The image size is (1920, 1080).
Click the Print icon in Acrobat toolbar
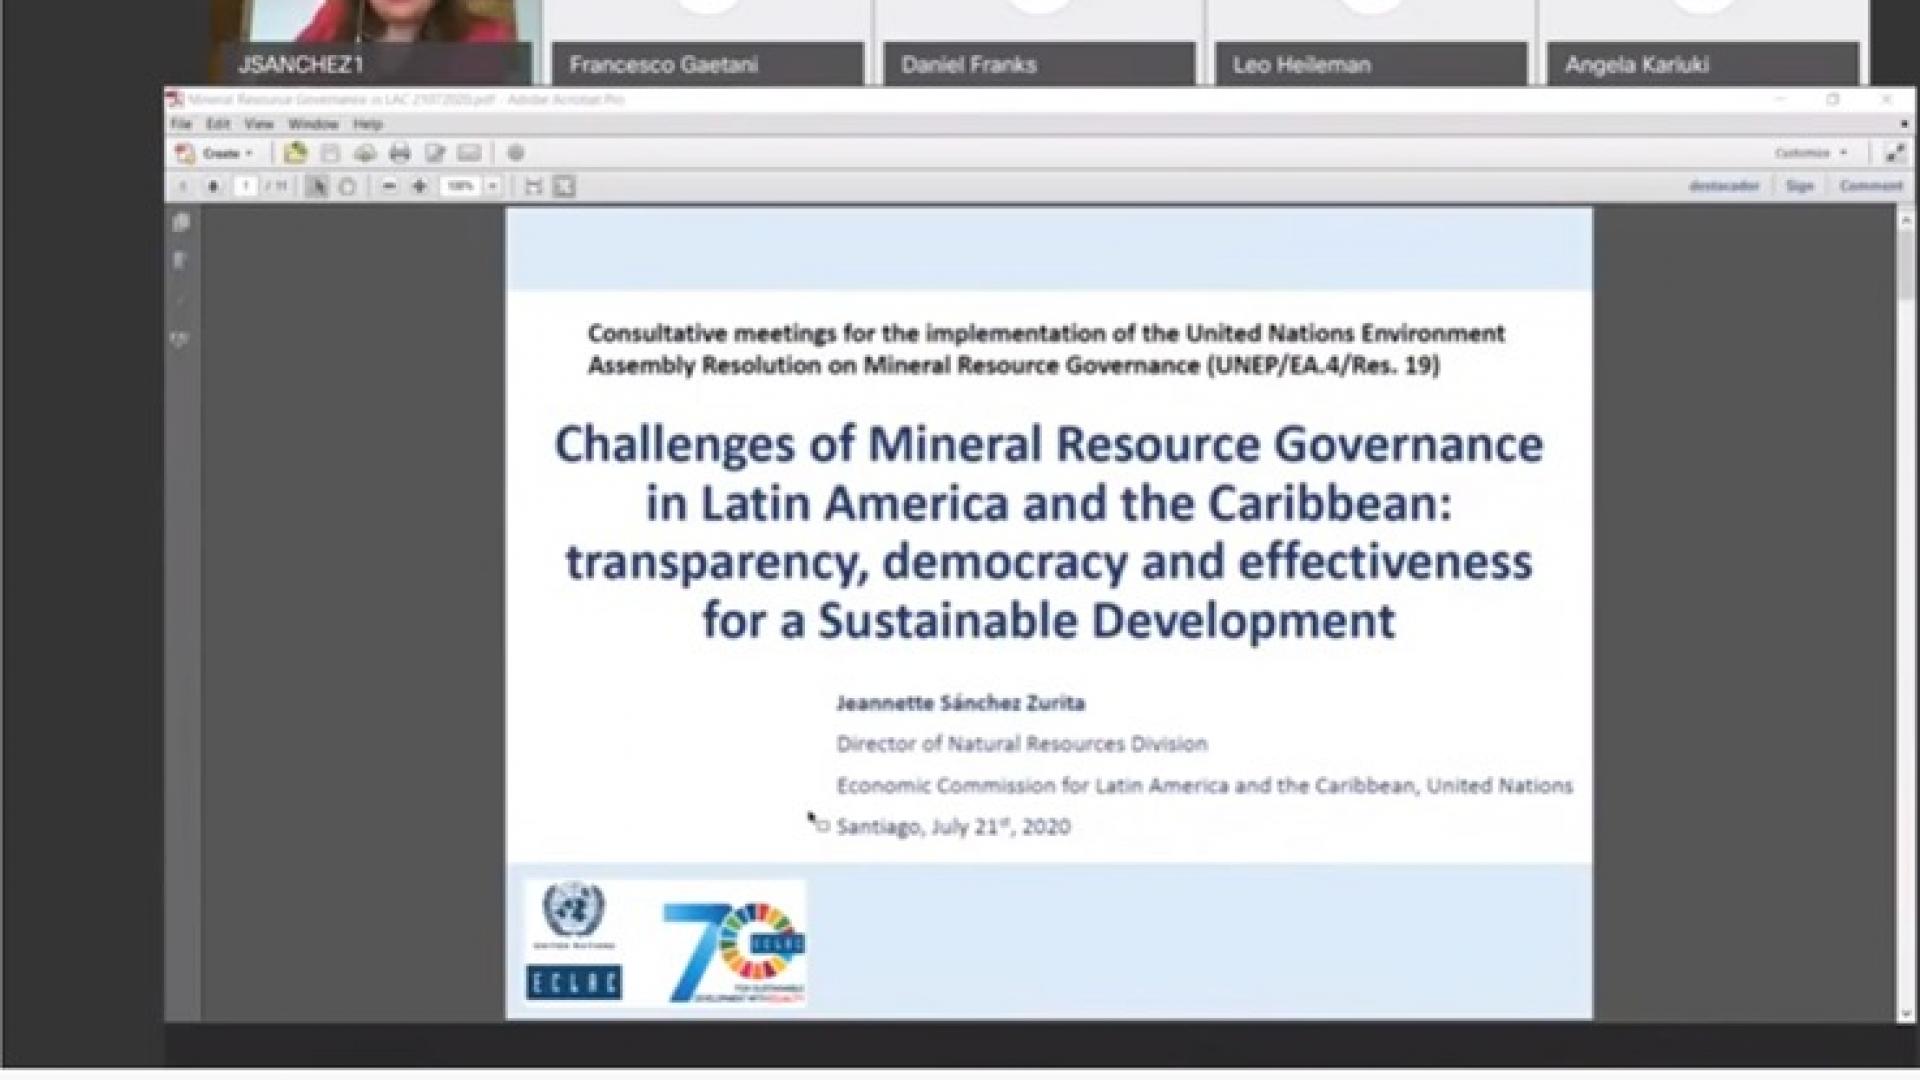pos(400,153)
